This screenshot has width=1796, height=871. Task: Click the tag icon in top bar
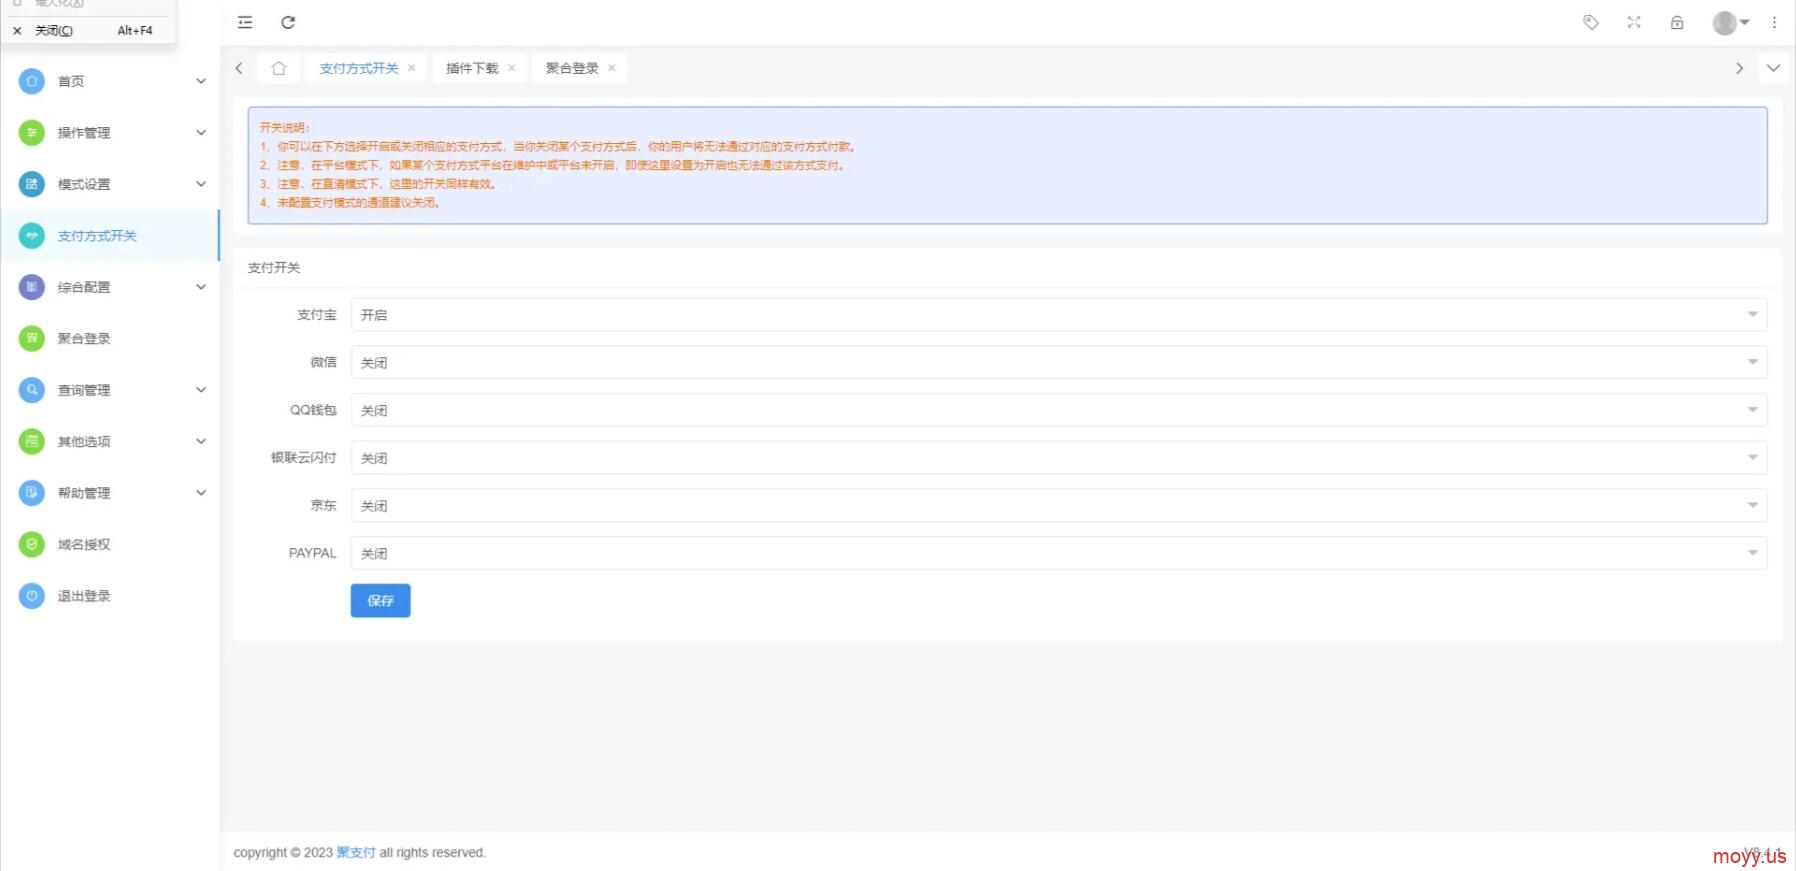(x=1591, y=22)
